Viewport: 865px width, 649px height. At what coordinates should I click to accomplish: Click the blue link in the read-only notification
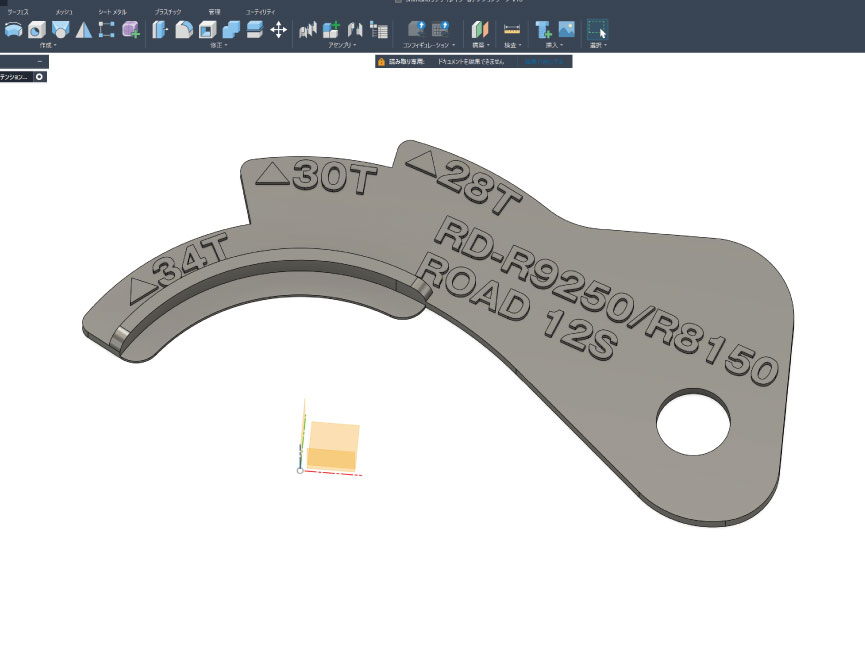pos(543,61)
